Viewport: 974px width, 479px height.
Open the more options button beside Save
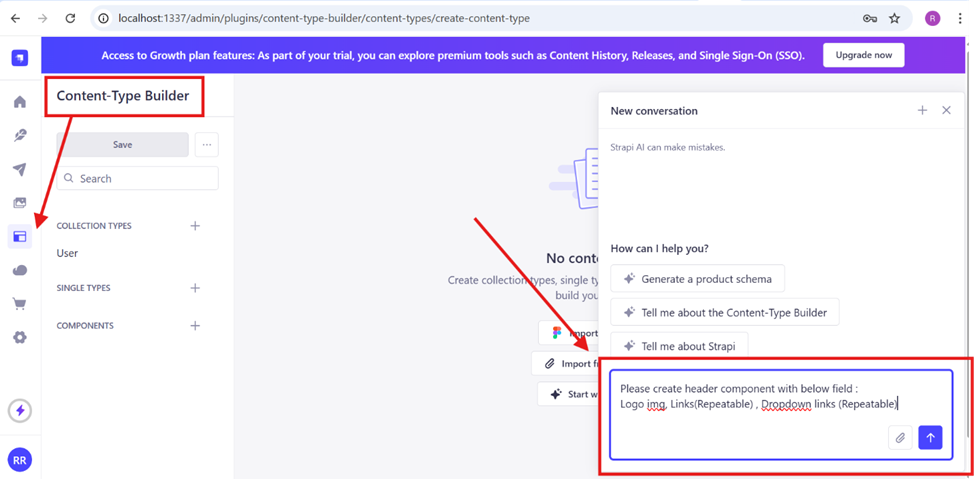[207, 145]
